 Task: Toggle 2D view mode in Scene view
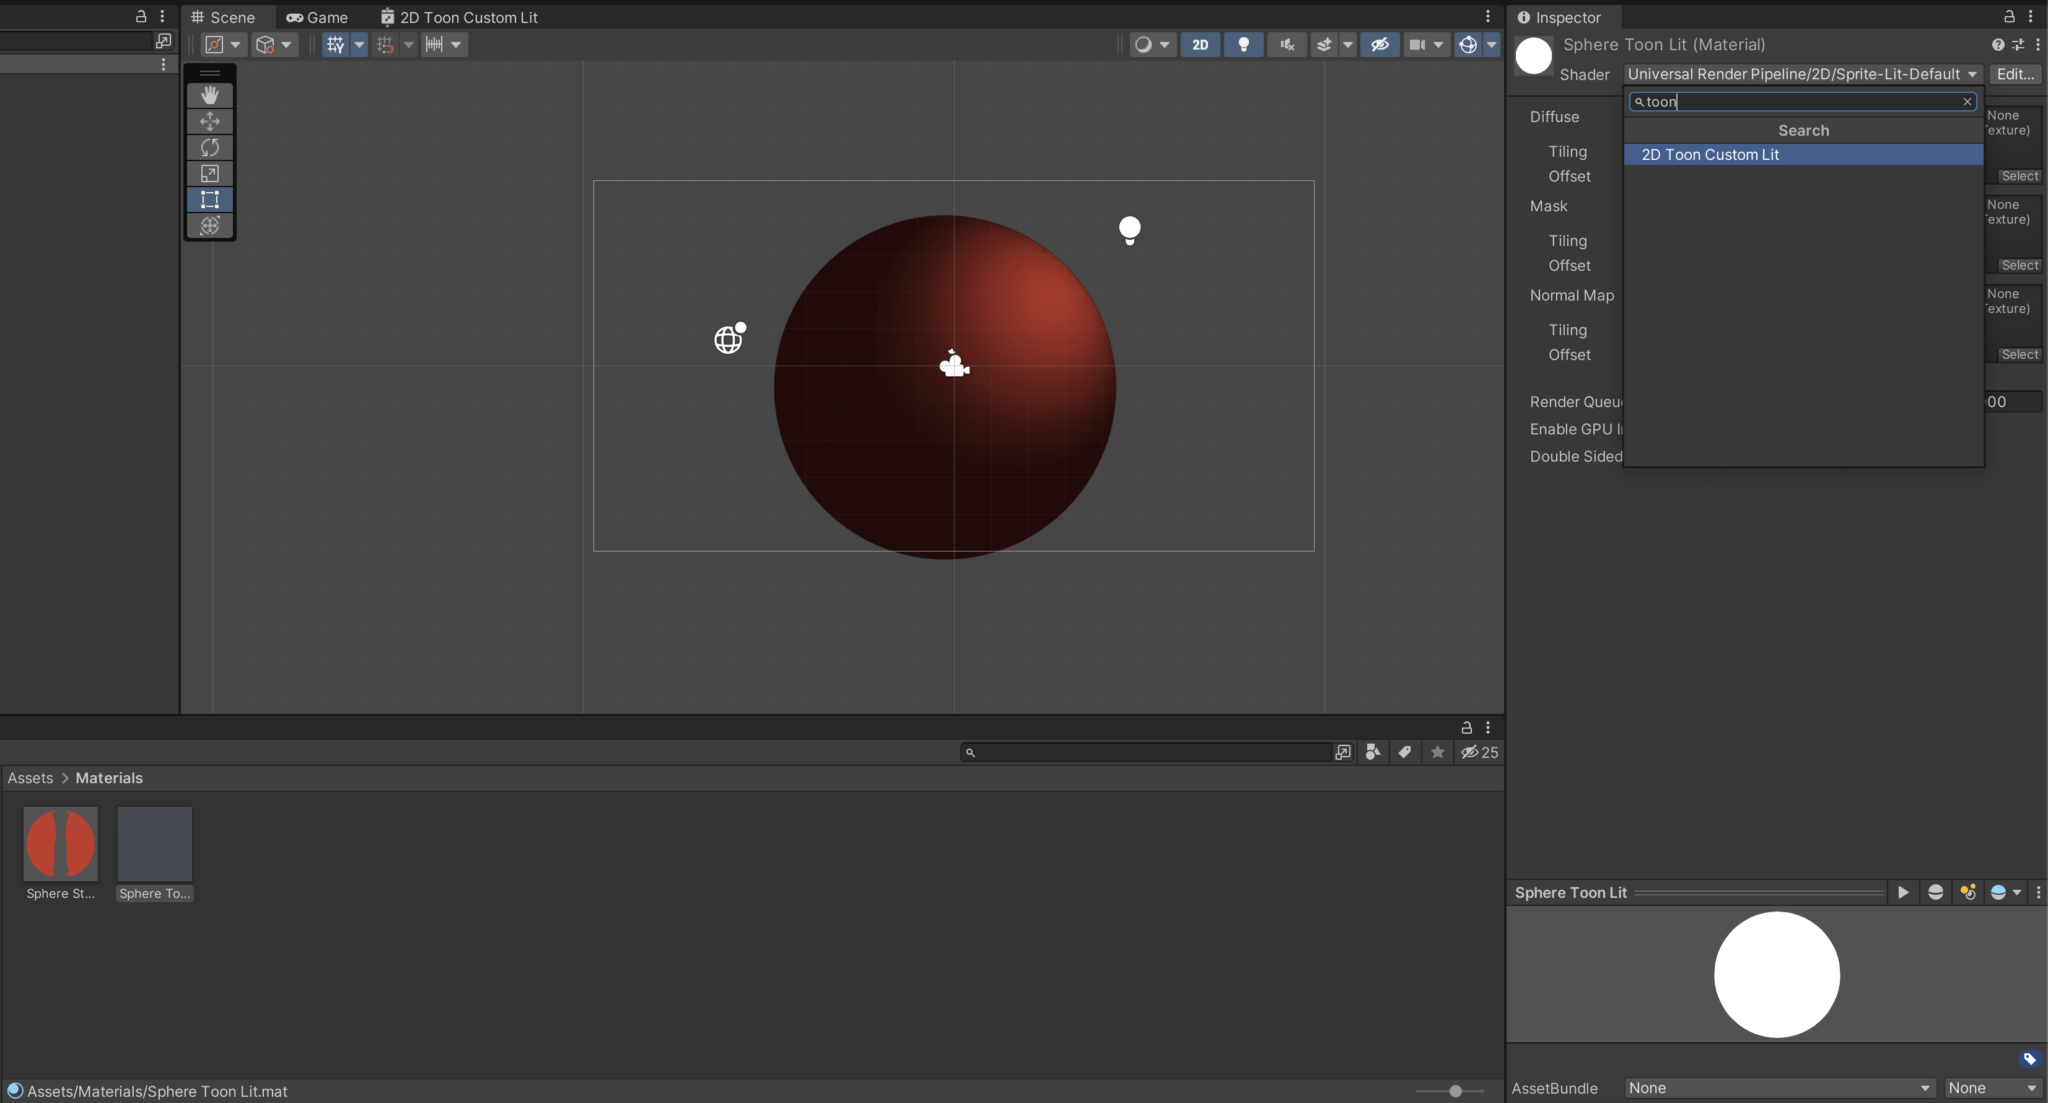tap(1200, 44)
